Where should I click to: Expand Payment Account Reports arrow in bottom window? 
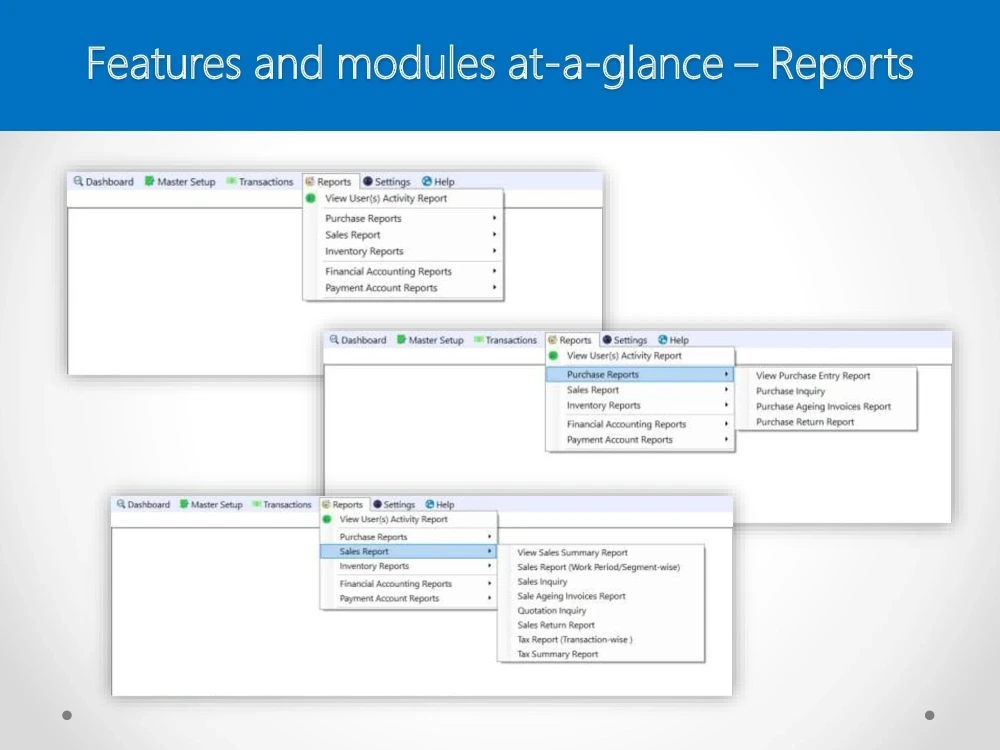click(489, 598)
